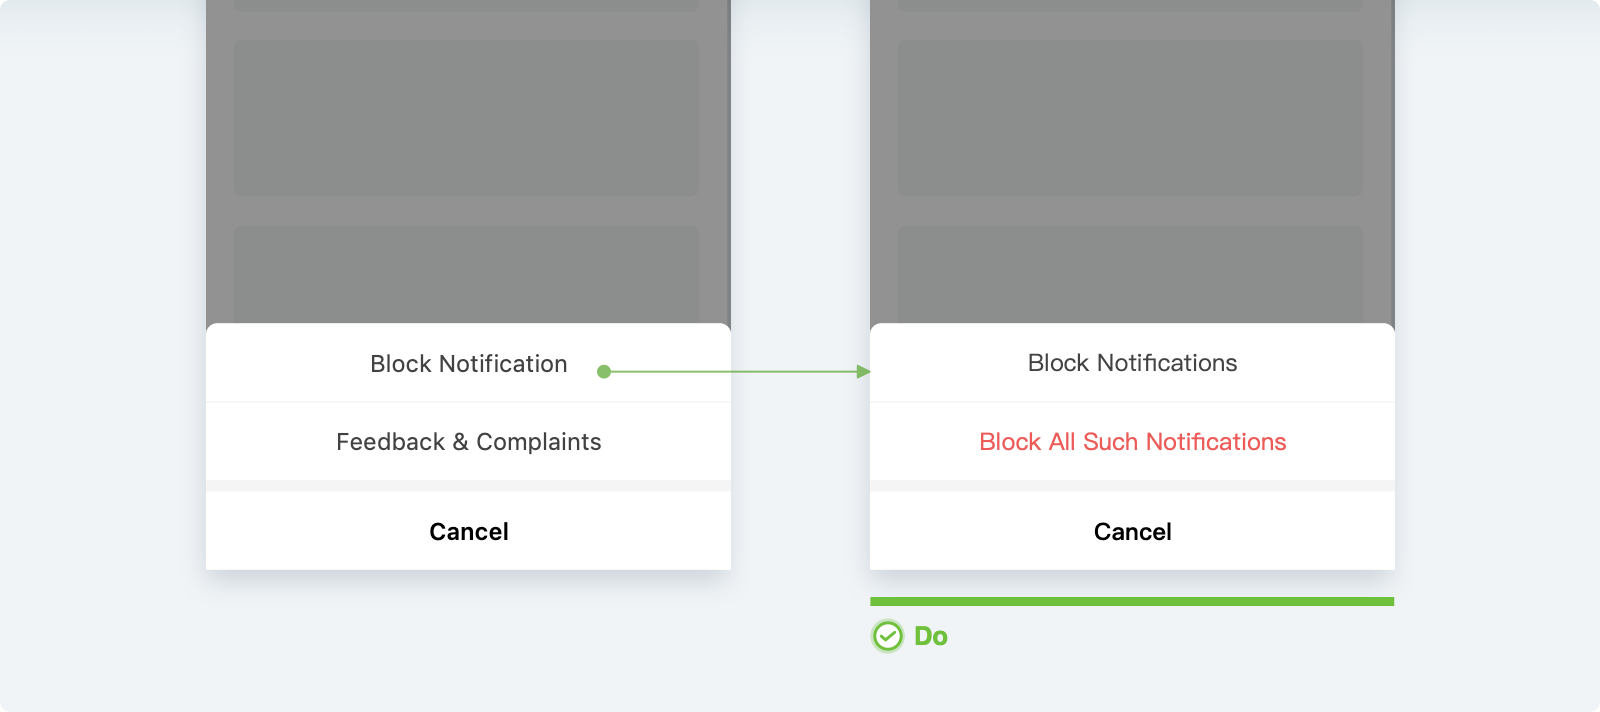Tap large gray placeholder card in left mockup

pos(466,117)
